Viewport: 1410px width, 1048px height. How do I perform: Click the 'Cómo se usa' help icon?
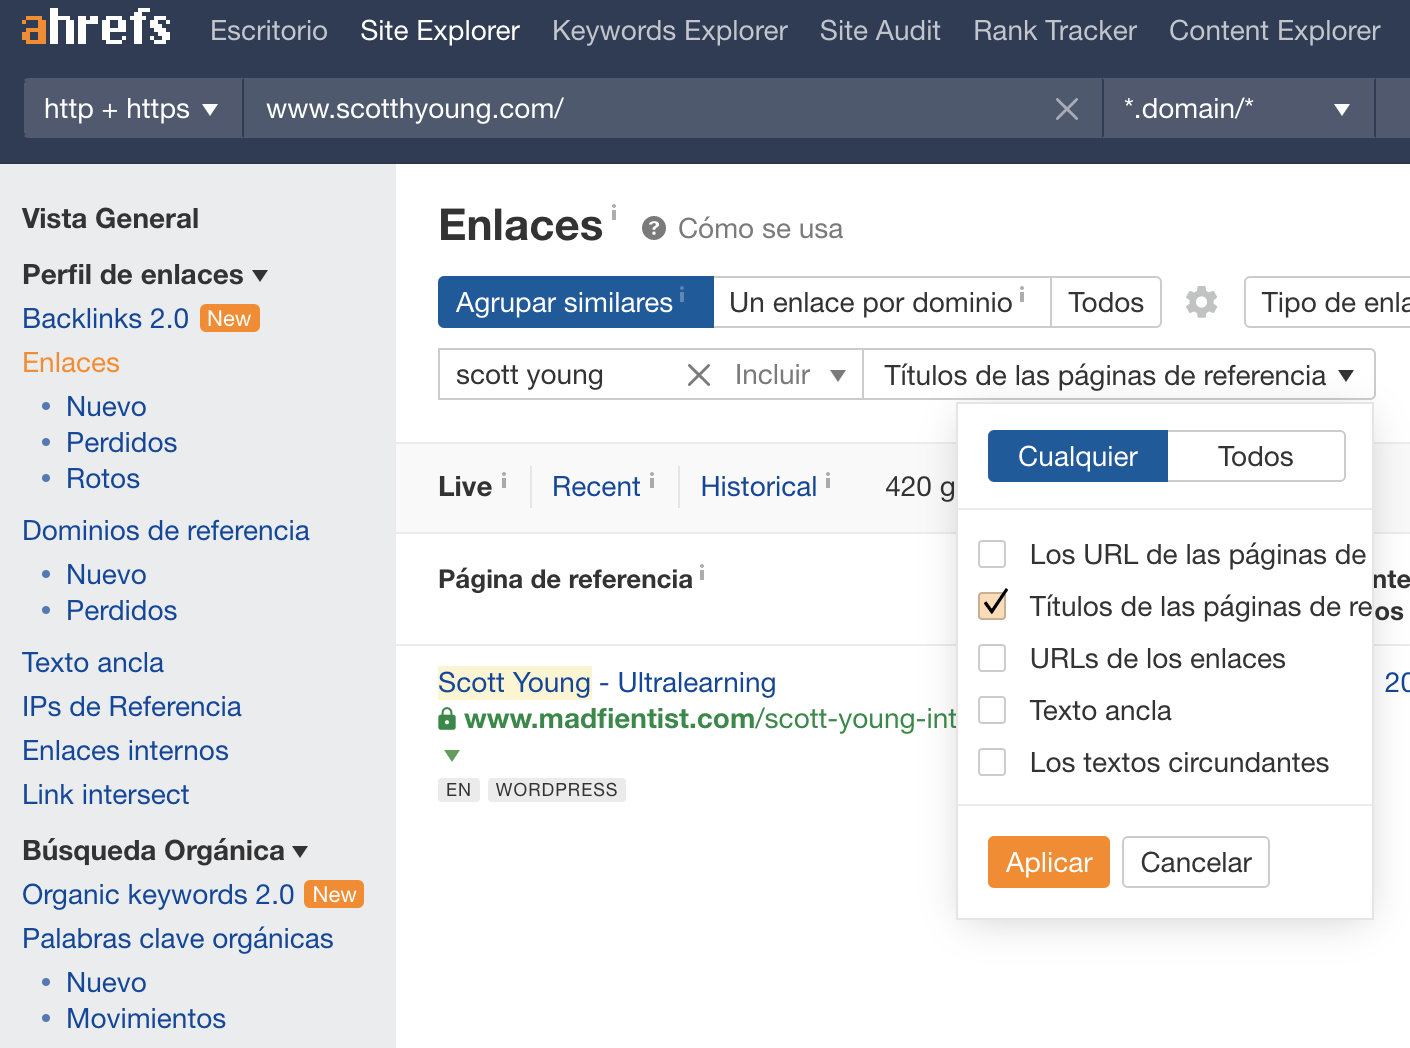tap(654, 229)
